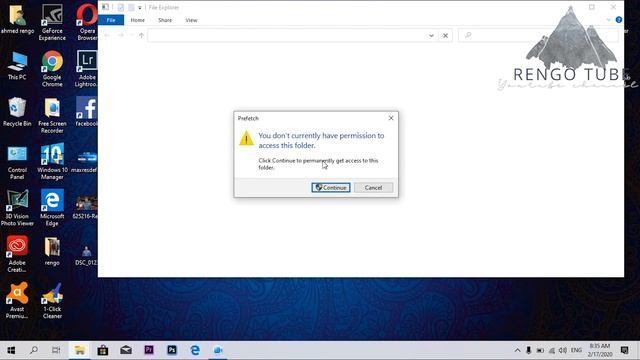Click the Up one level arrow
The height and width of the screenshot is (360, 640).
(x=141, y=36)
